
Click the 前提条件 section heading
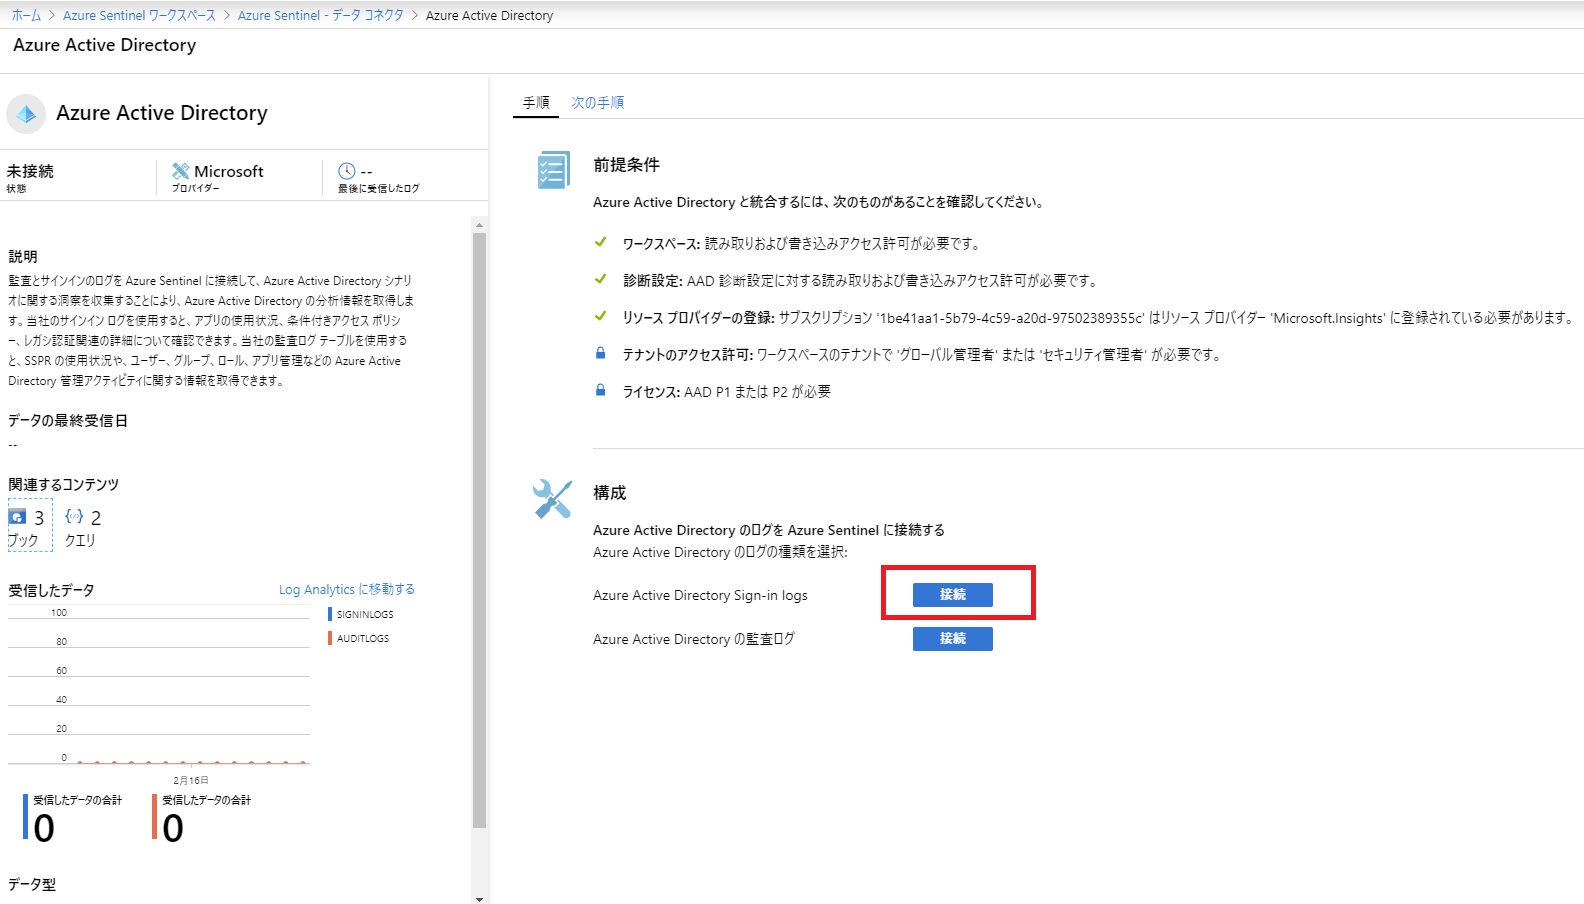pos(626,164)
